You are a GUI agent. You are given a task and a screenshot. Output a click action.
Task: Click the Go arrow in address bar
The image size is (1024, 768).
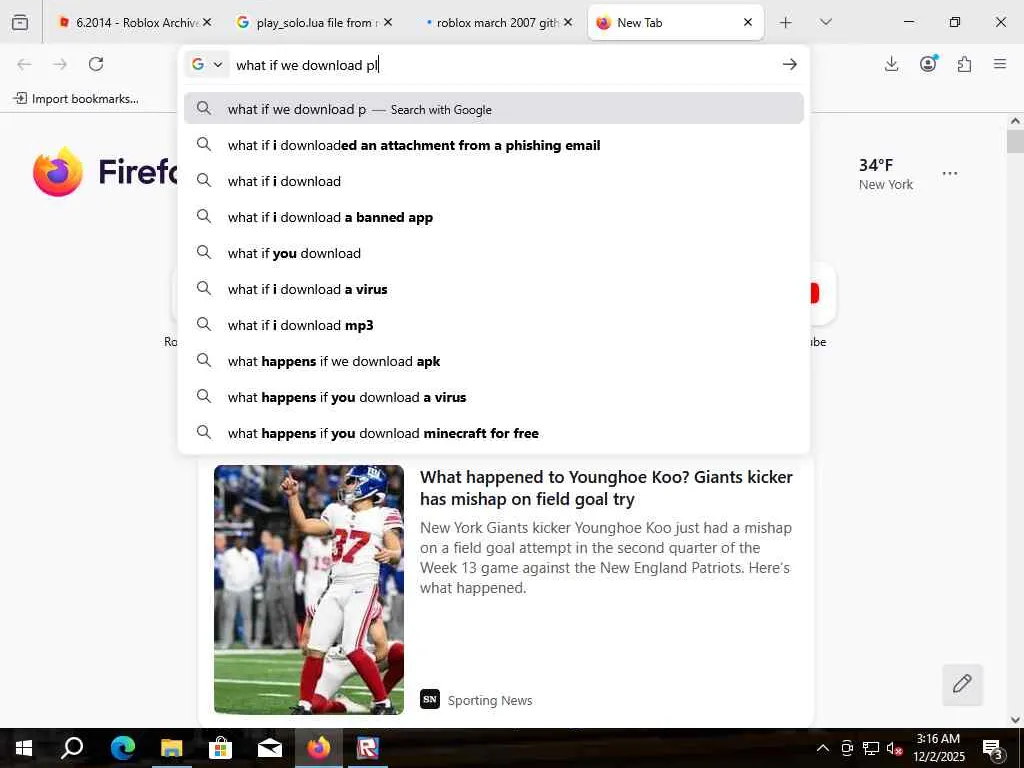pos(790,64)
